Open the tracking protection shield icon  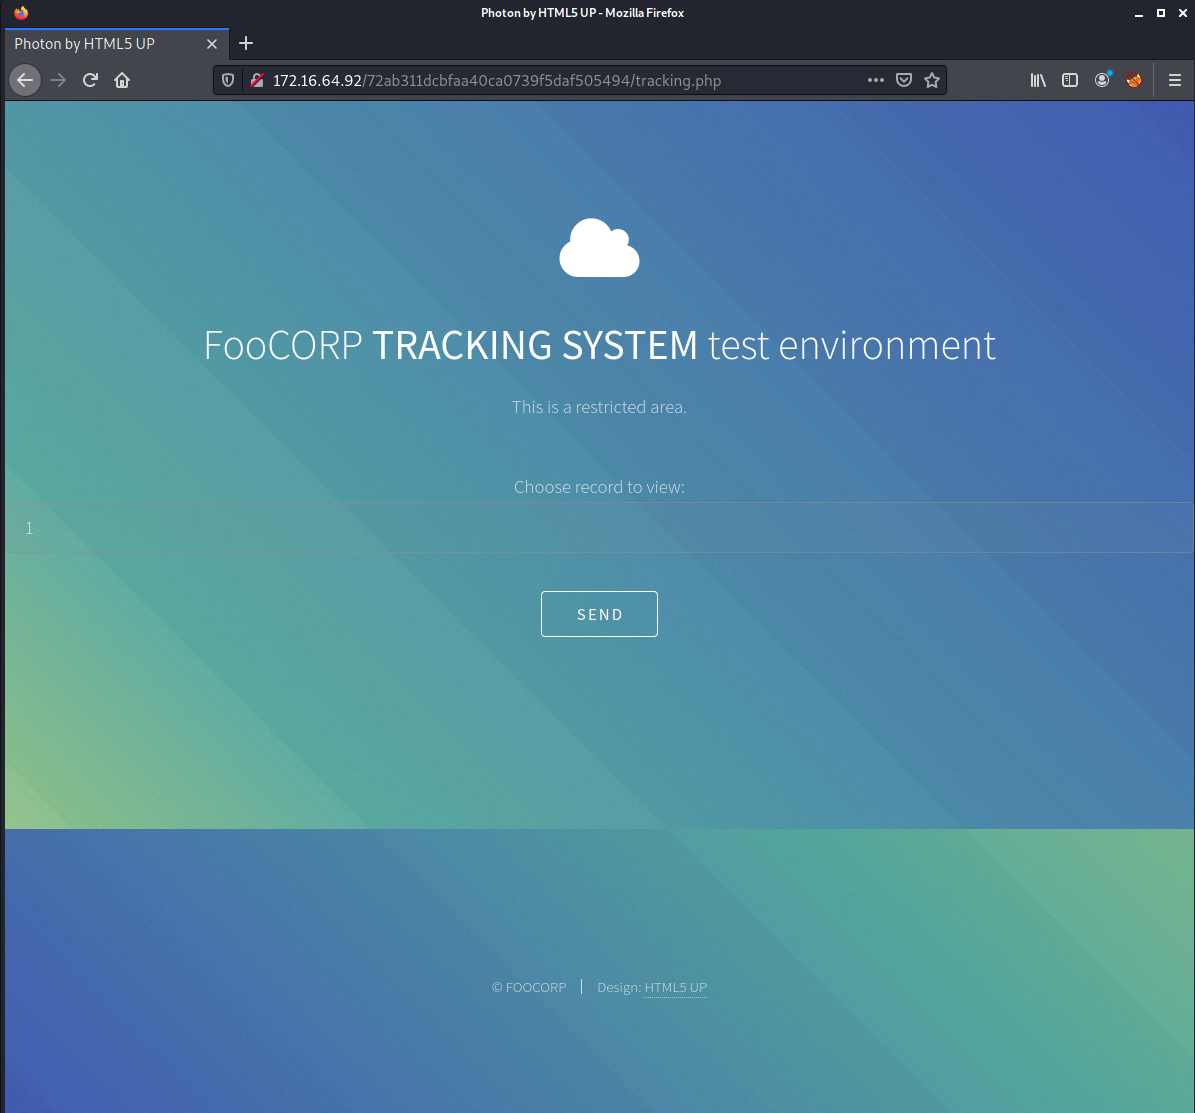point(228,80)
